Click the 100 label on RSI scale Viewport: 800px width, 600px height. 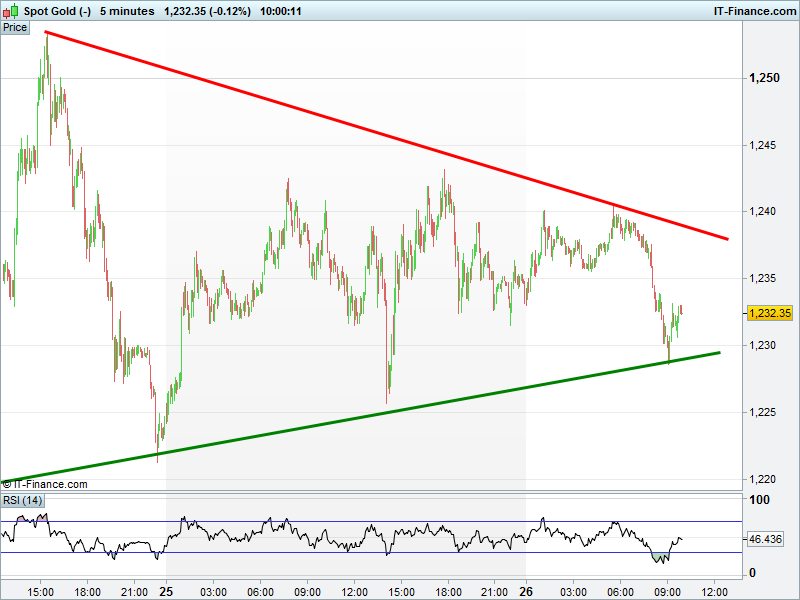759,500
